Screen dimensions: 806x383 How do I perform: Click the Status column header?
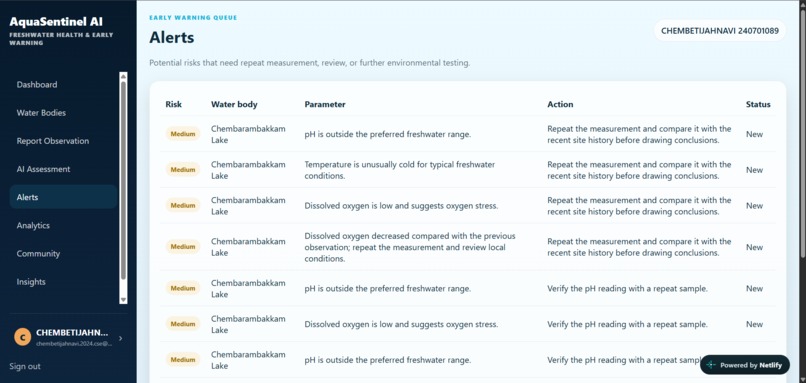tap(758, 104)
